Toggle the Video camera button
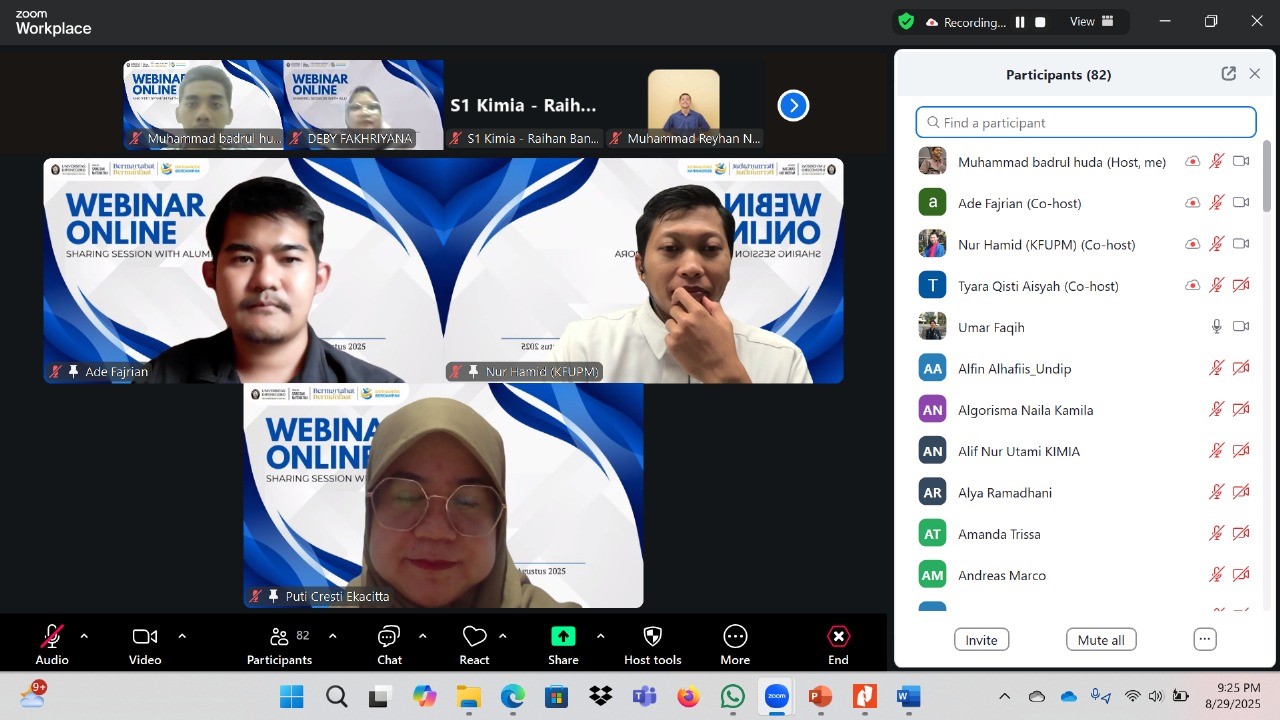The height and width of the screenshot is (720, 1280). click(145, 644)
